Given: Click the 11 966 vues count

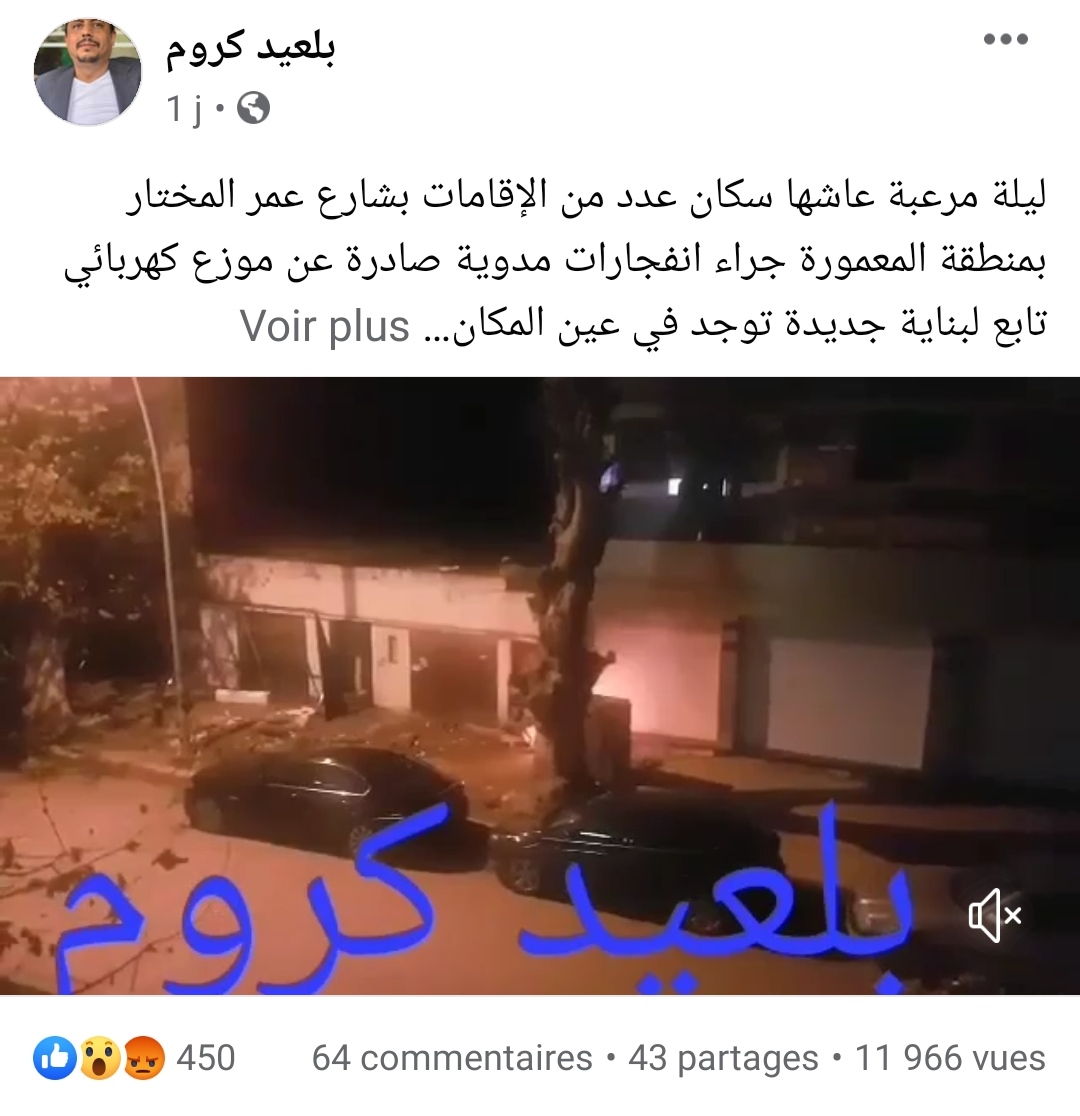Looking at the screenshot, I should pyautogui.click(x=950, y=1058).
